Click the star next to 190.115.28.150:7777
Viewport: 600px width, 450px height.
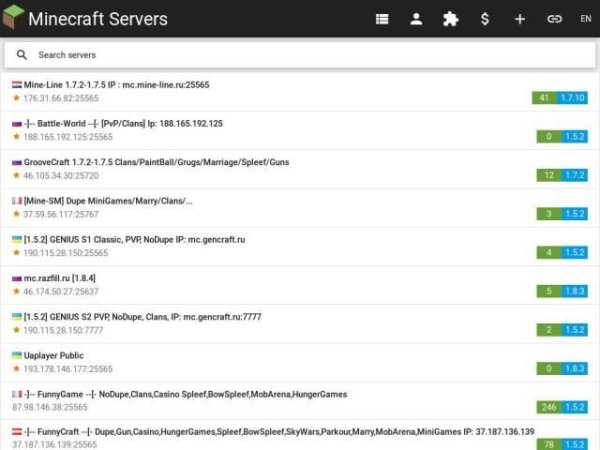tap(16, 330)
